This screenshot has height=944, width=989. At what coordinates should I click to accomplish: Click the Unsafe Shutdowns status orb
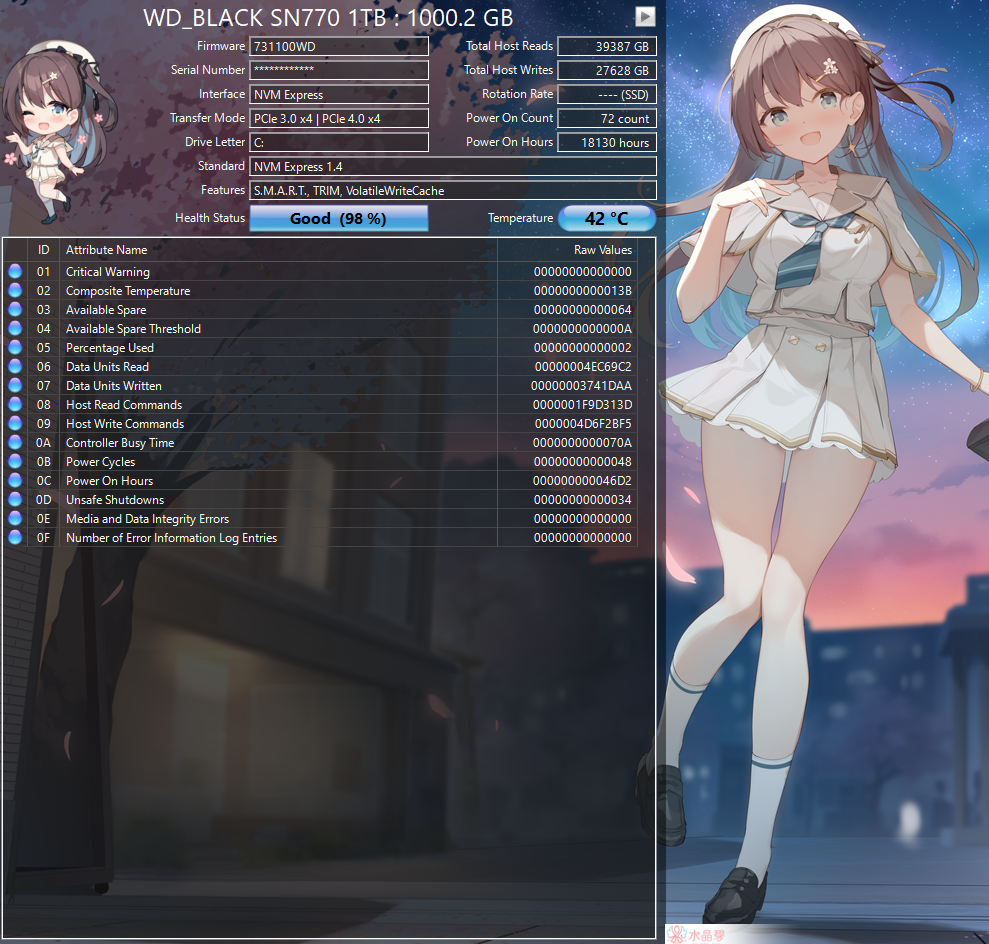point(15,499)
